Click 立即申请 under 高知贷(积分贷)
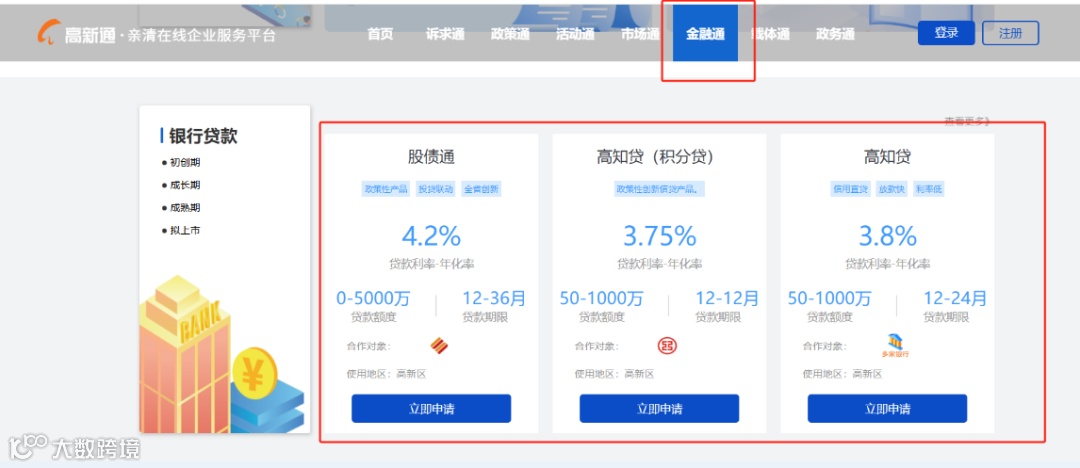This screenshot has width=1080, height=468. [659, 409]
